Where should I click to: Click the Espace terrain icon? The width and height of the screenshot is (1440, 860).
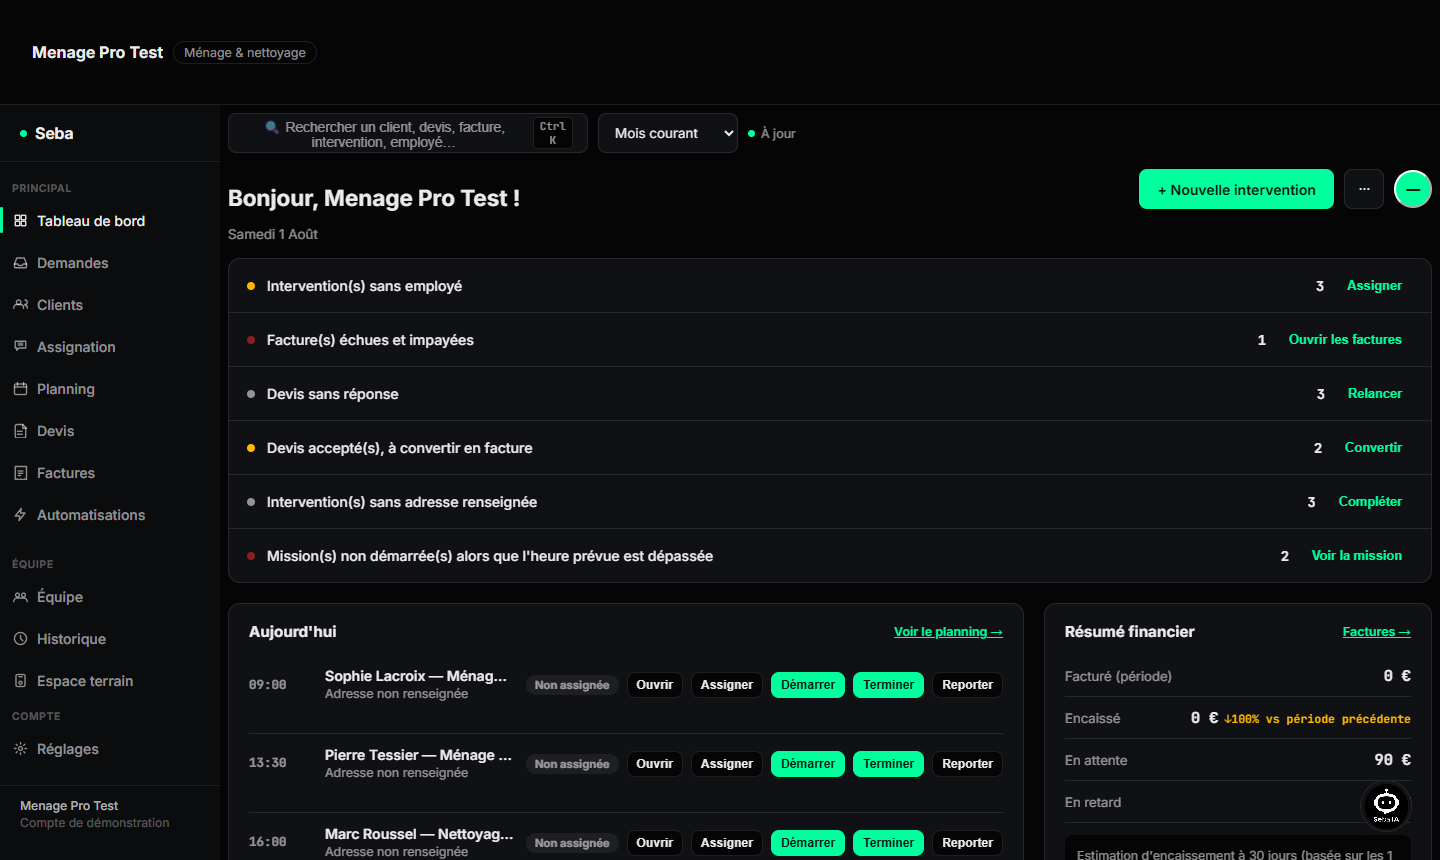click(20, 681)
